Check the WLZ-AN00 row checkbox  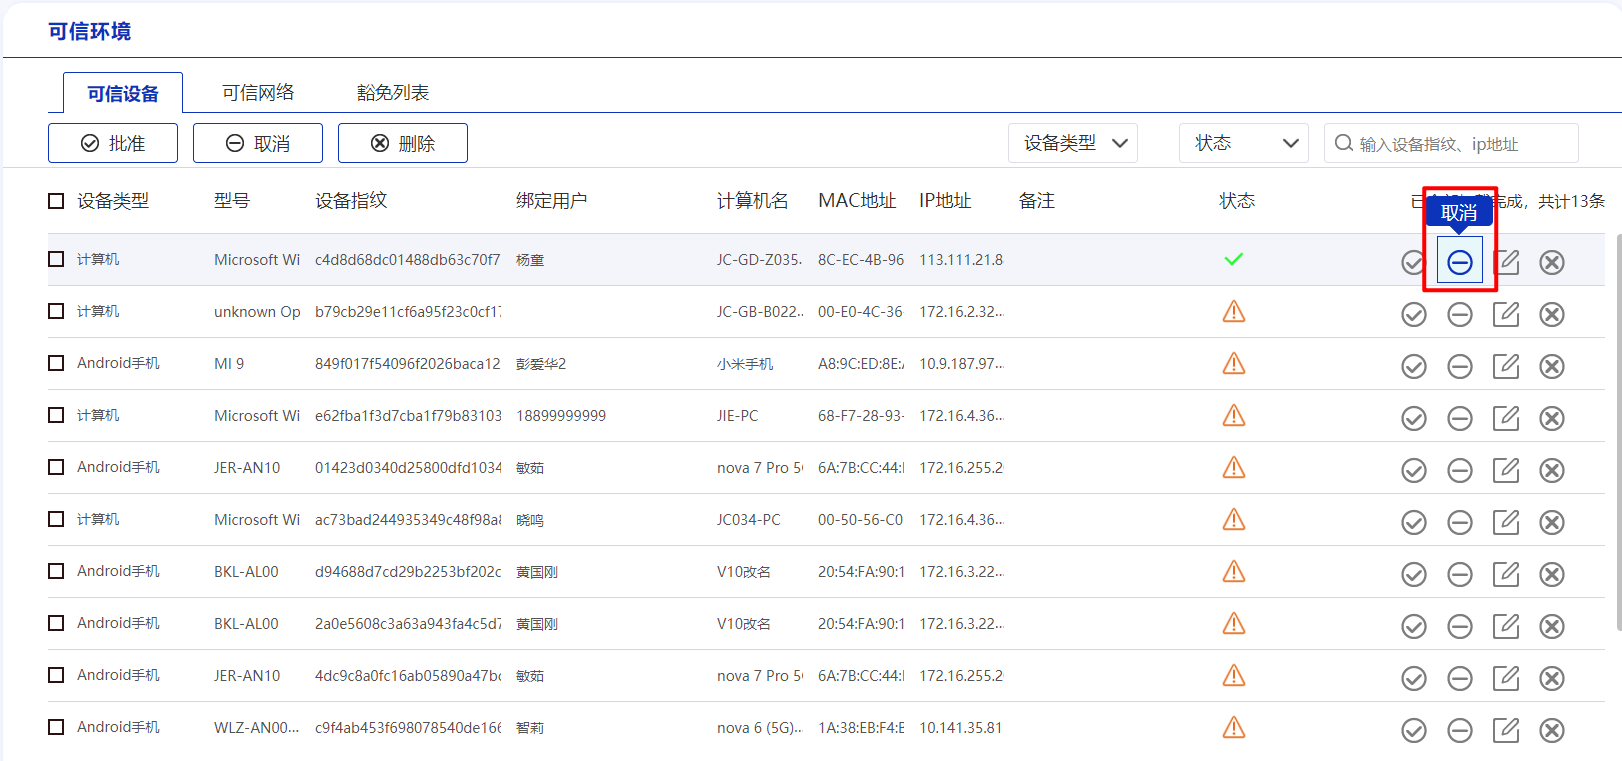coord(56,727)
